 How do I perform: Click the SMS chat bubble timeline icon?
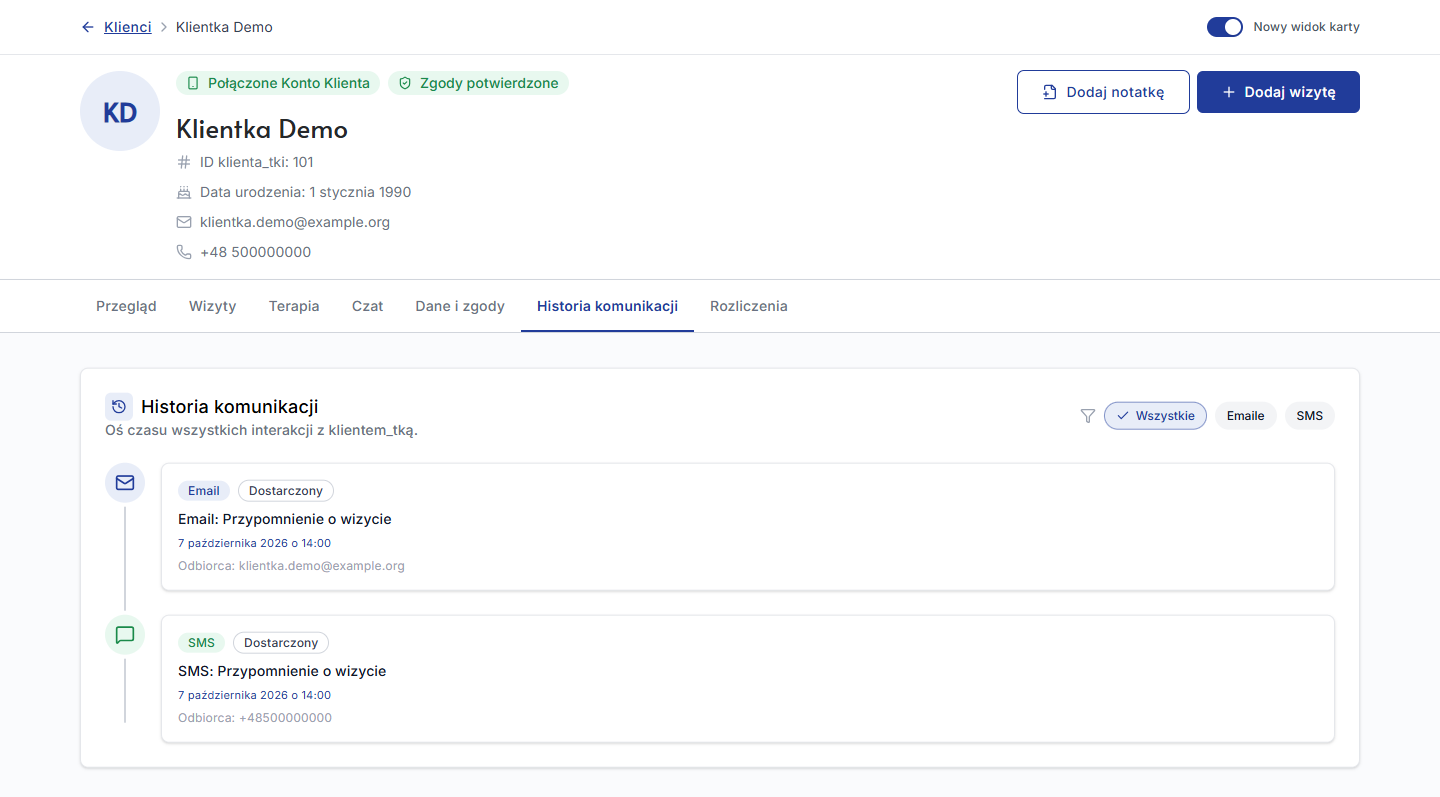pyautogui.click(x=125, y=635)
